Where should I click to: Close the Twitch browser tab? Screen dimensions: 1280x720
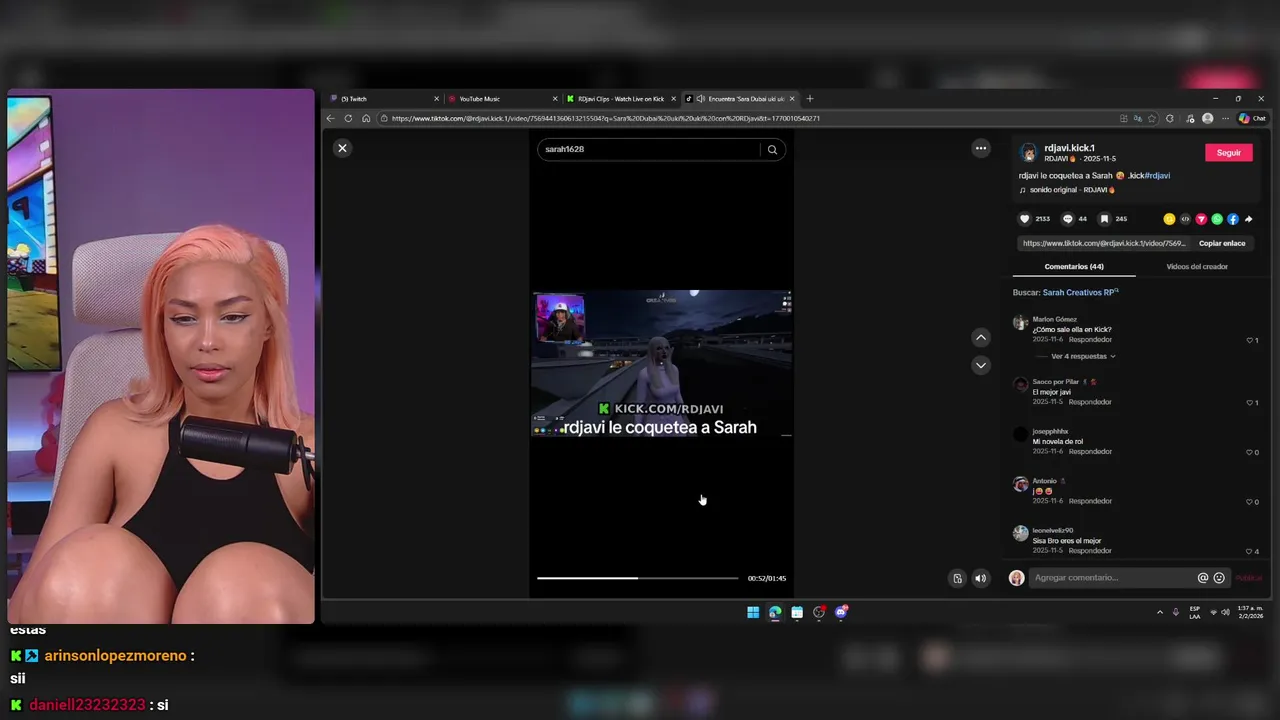coord(436,99)
